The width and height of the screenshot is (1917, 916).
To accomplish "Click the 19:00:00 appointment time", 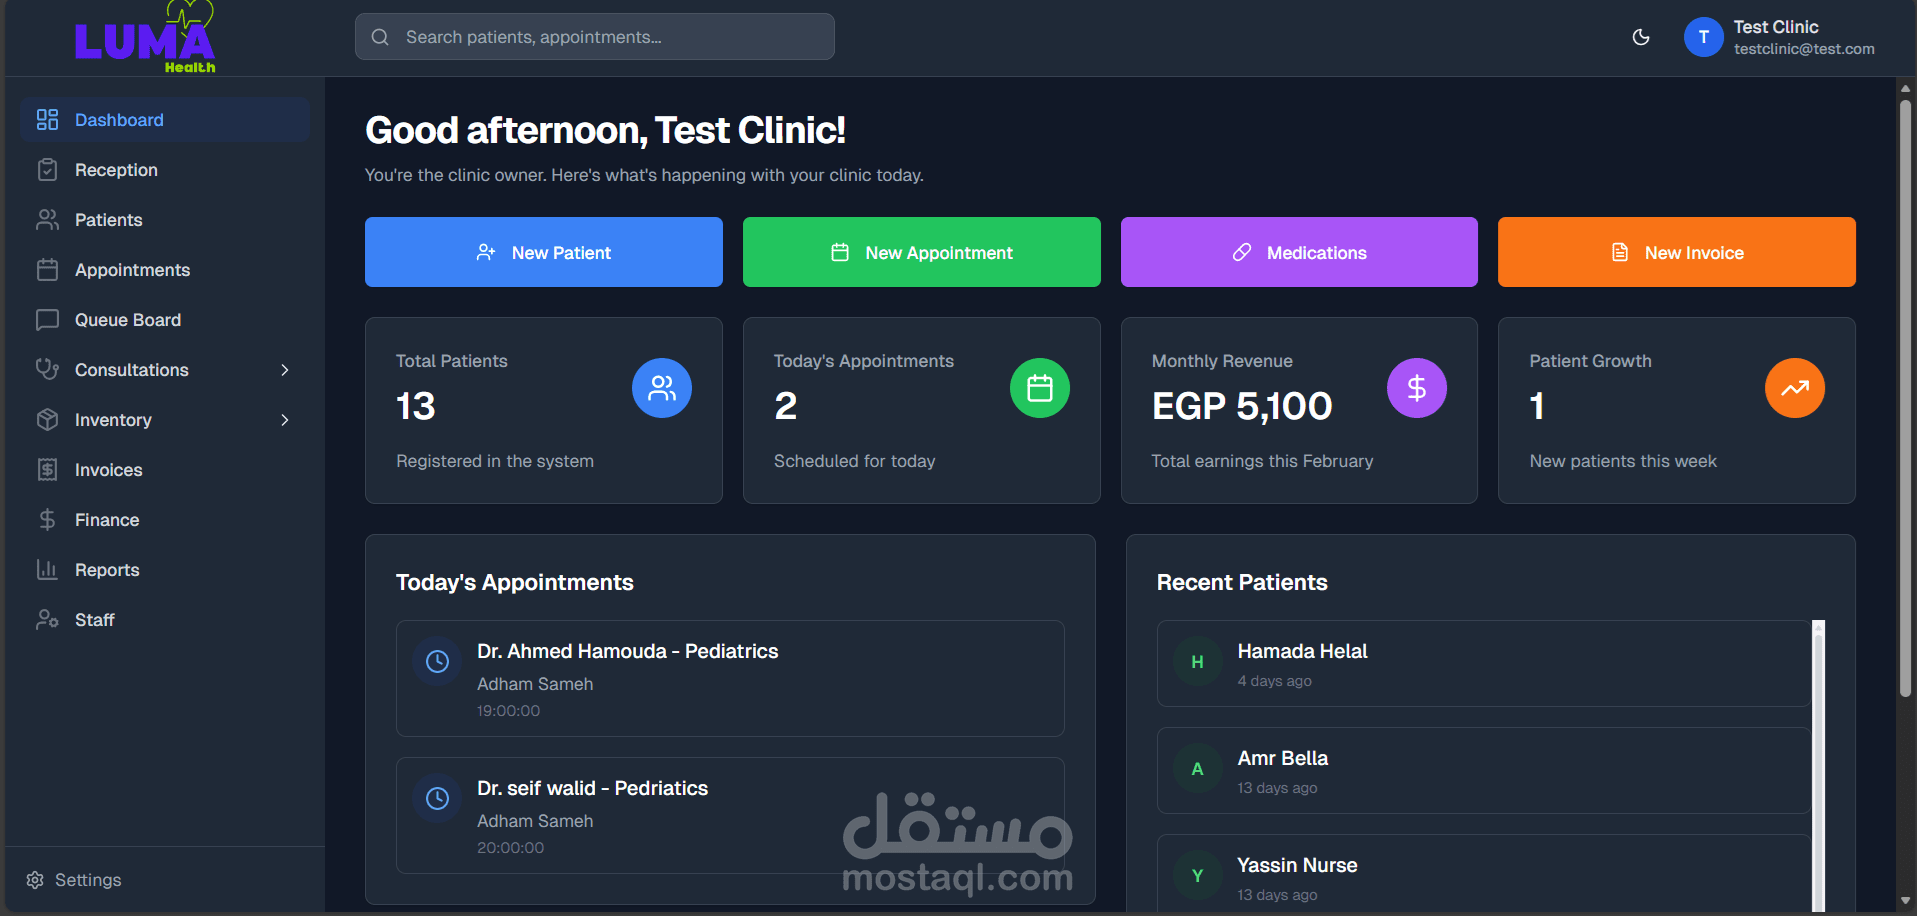I will coord(508,711).
